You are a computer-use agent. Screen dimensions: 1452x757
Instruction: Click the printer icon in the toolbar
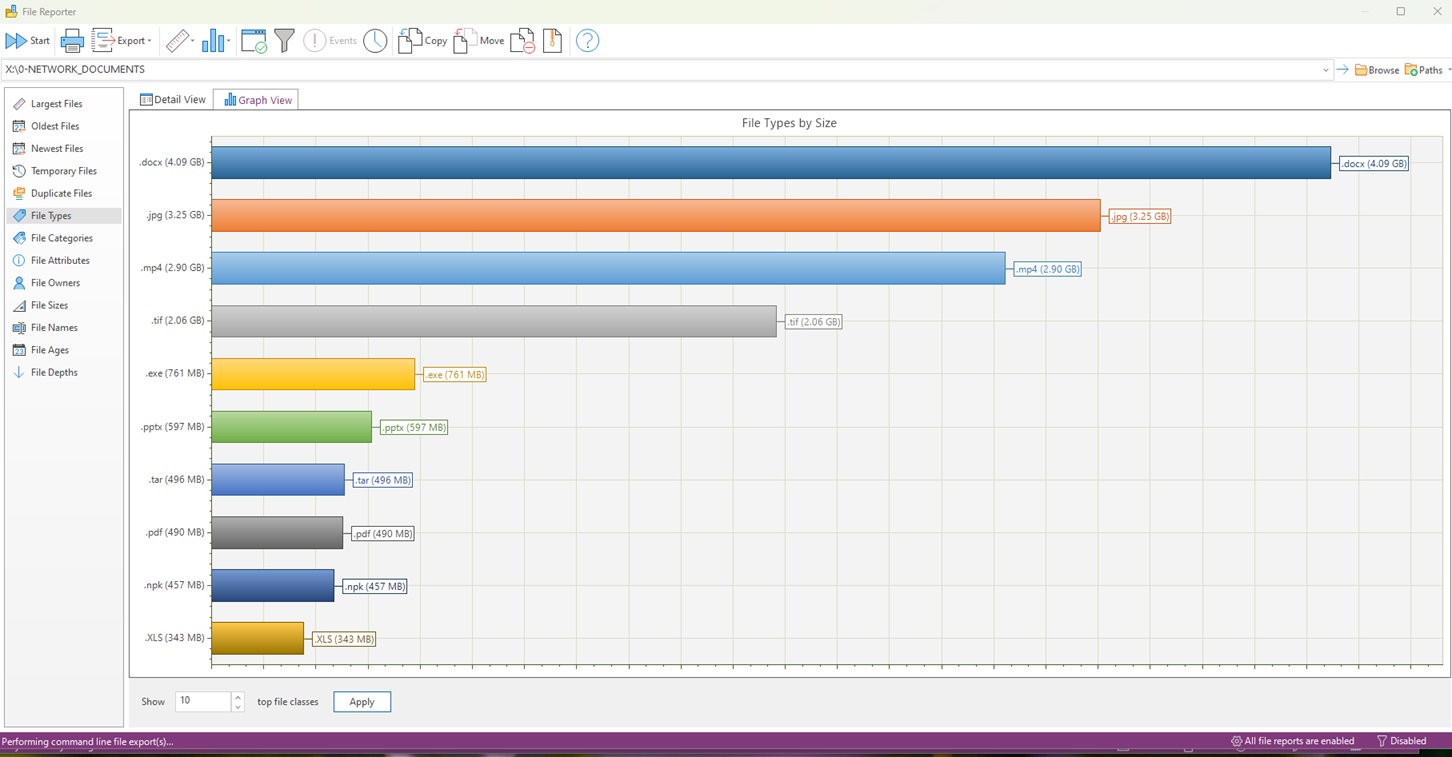click(x=72, y=41)
